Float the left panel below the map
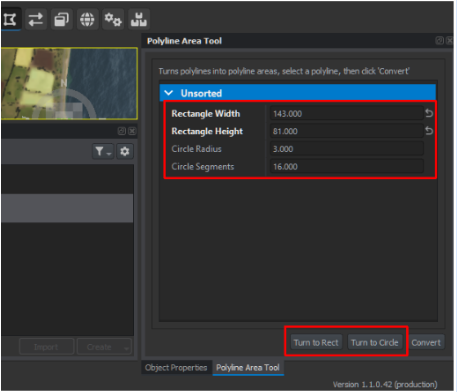457x392 pixels. click(x=122, y=131)
